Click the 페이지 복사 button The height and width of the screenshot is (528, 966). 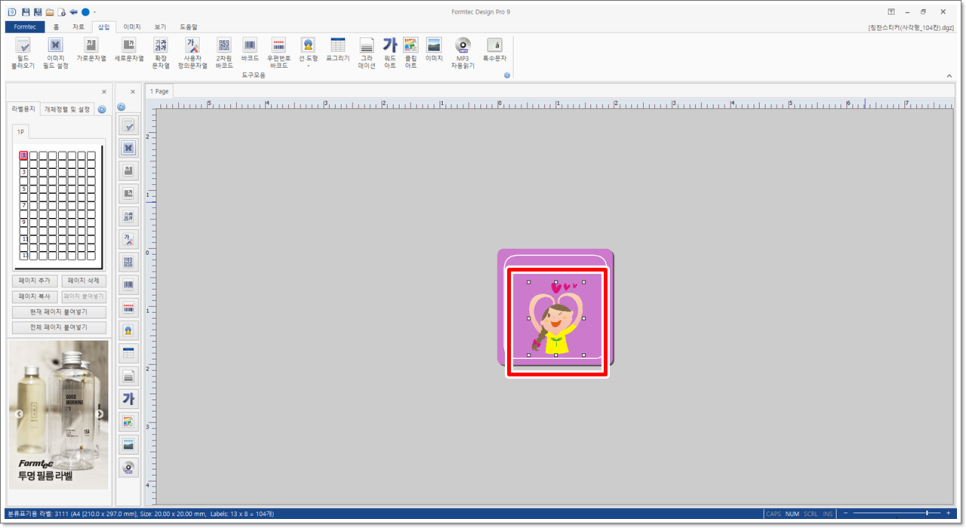[x=34, y=296]
